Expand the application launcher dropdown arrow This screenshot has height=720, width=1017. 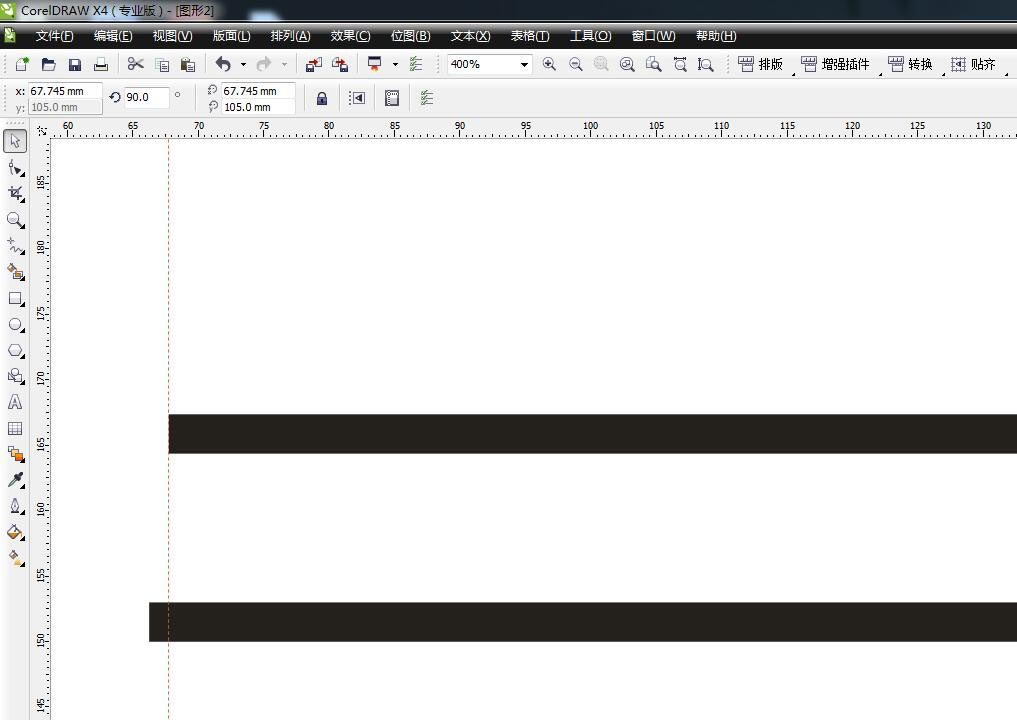395,64
